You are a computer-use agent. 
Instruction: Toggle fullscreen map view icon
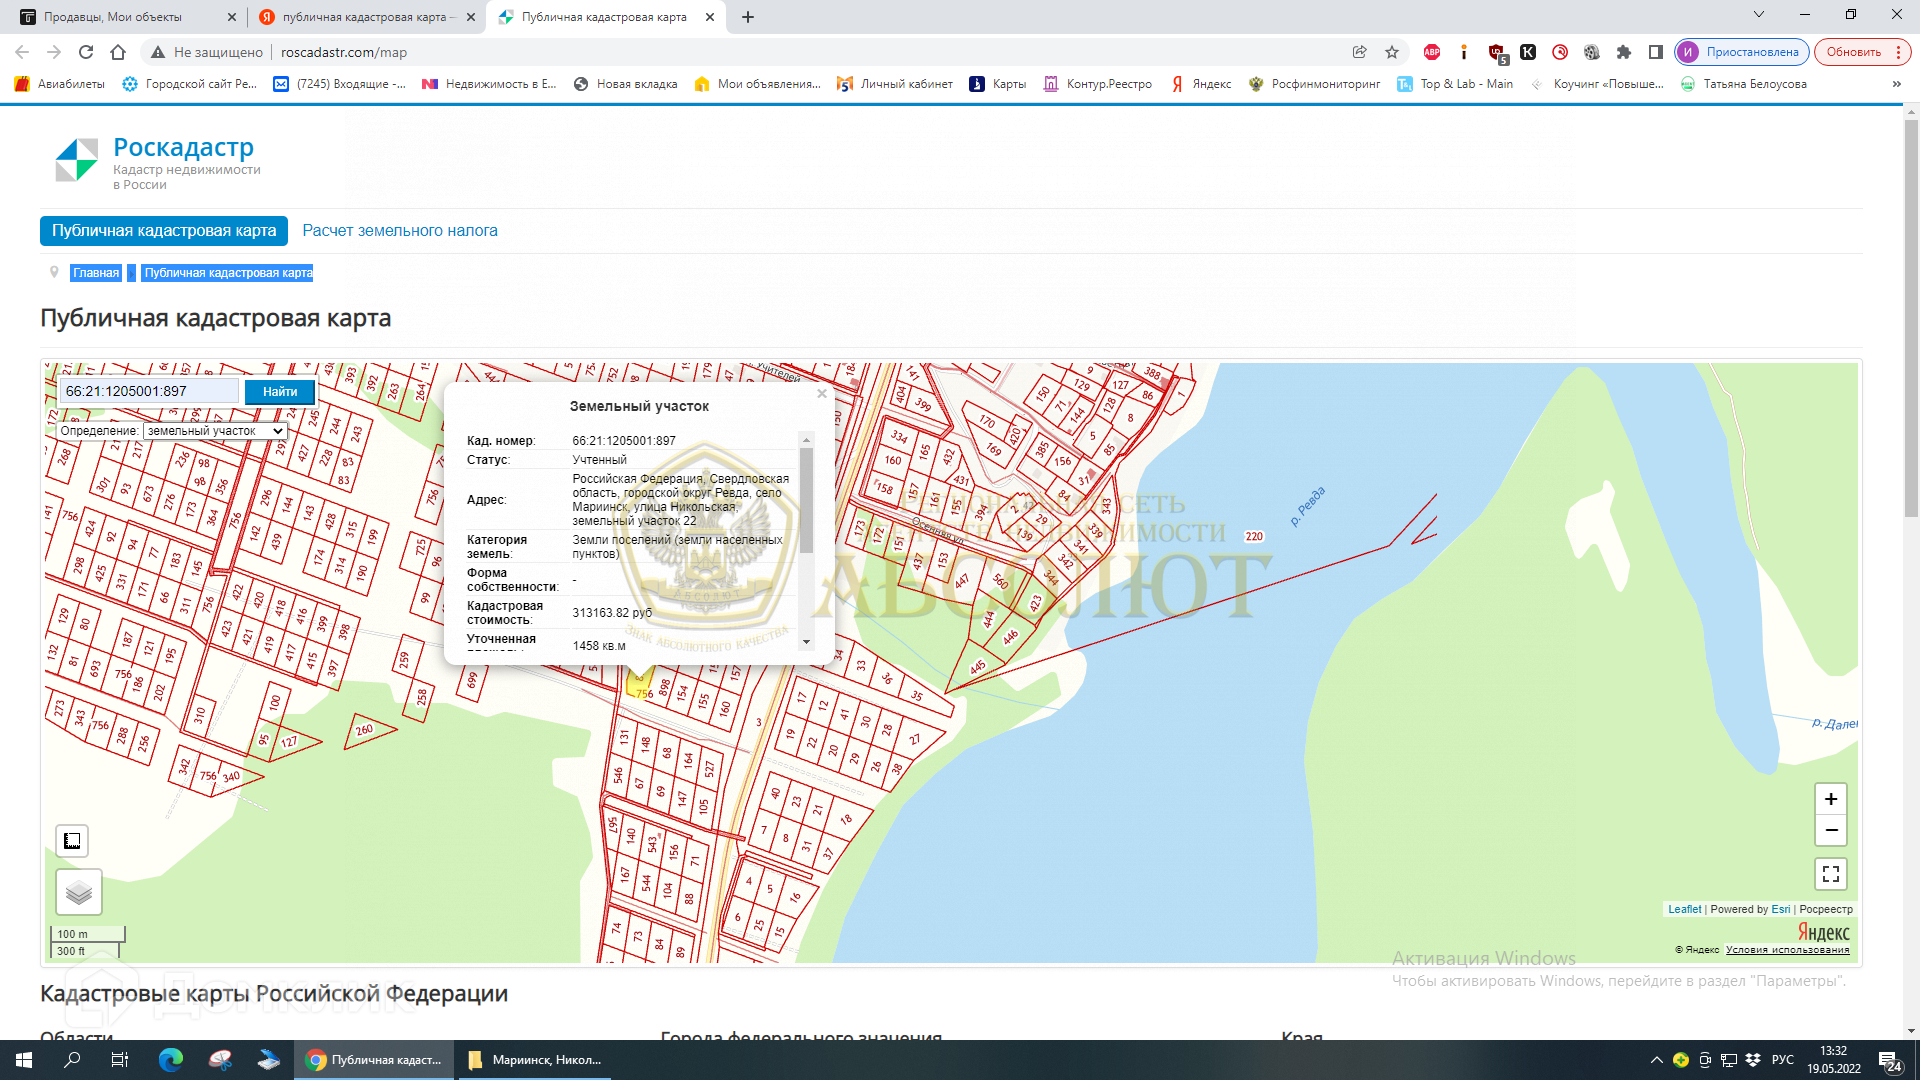tap(1830, 874)
